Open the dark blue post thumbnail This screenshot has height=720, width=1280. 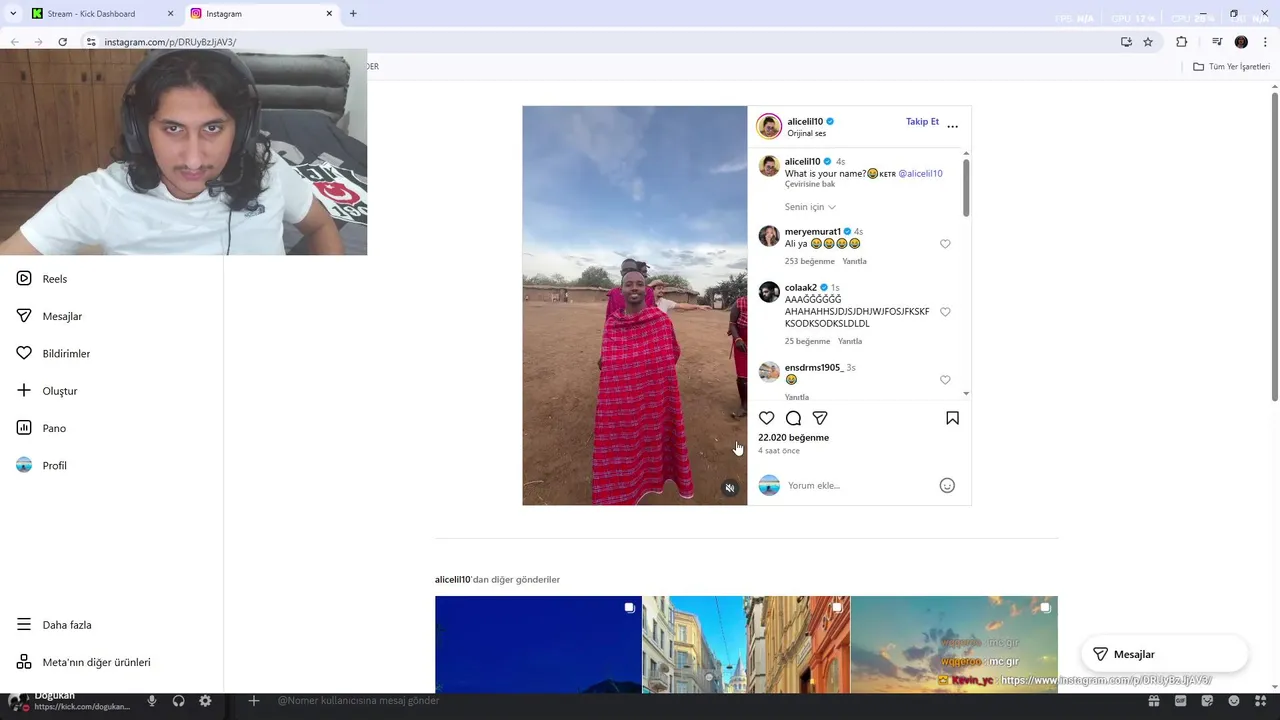pos(538,645)
